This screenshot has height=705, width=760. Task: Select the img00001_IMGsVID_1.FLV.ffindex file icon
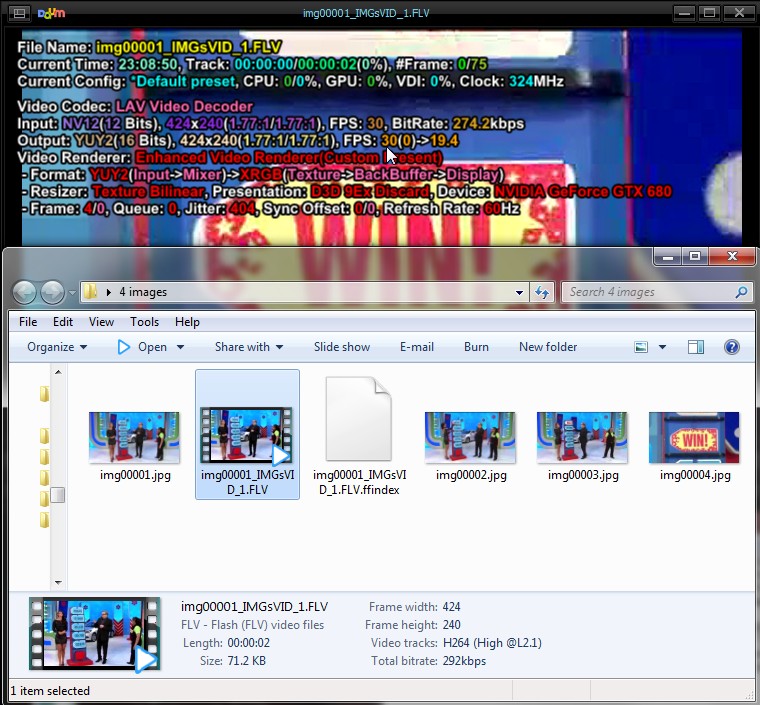358,419
